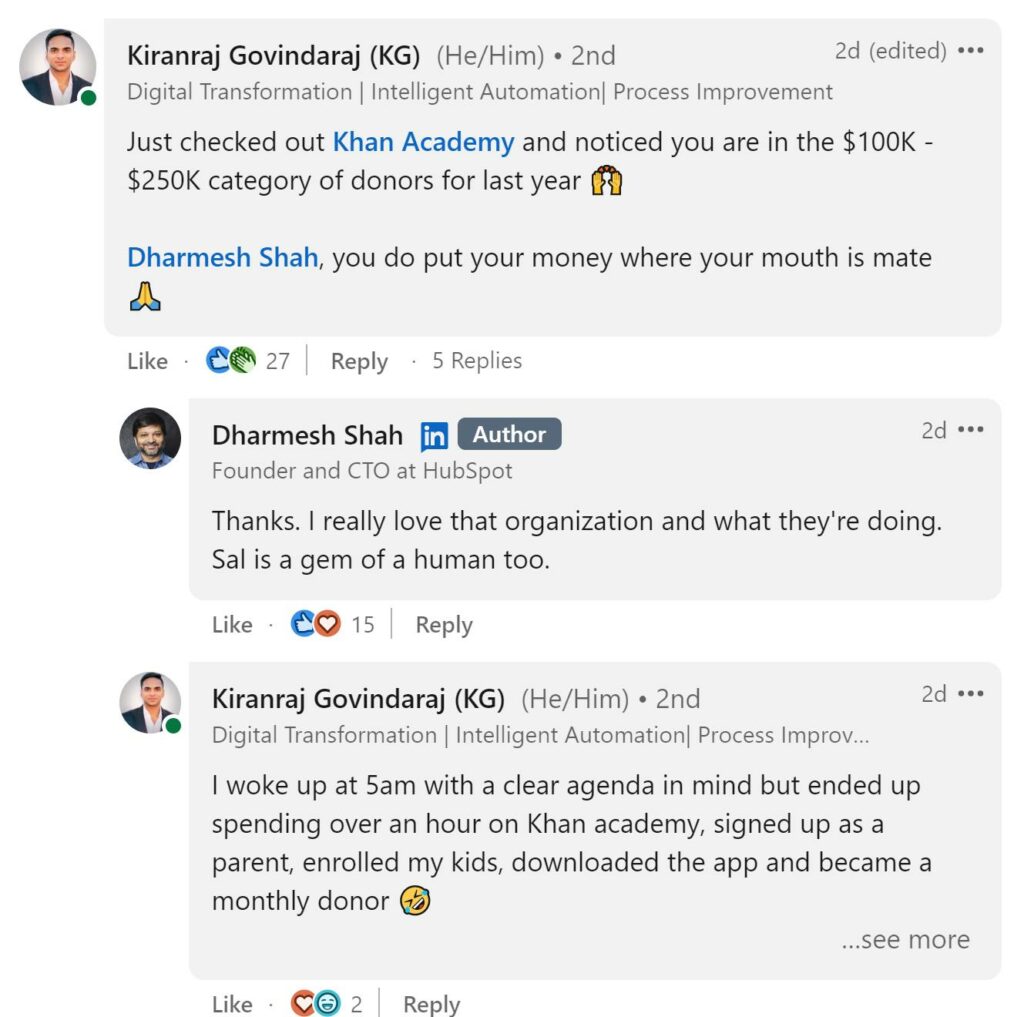Click the Dharmesh Shah mention link
The image size is (1024, 1017).
(222, 258)
